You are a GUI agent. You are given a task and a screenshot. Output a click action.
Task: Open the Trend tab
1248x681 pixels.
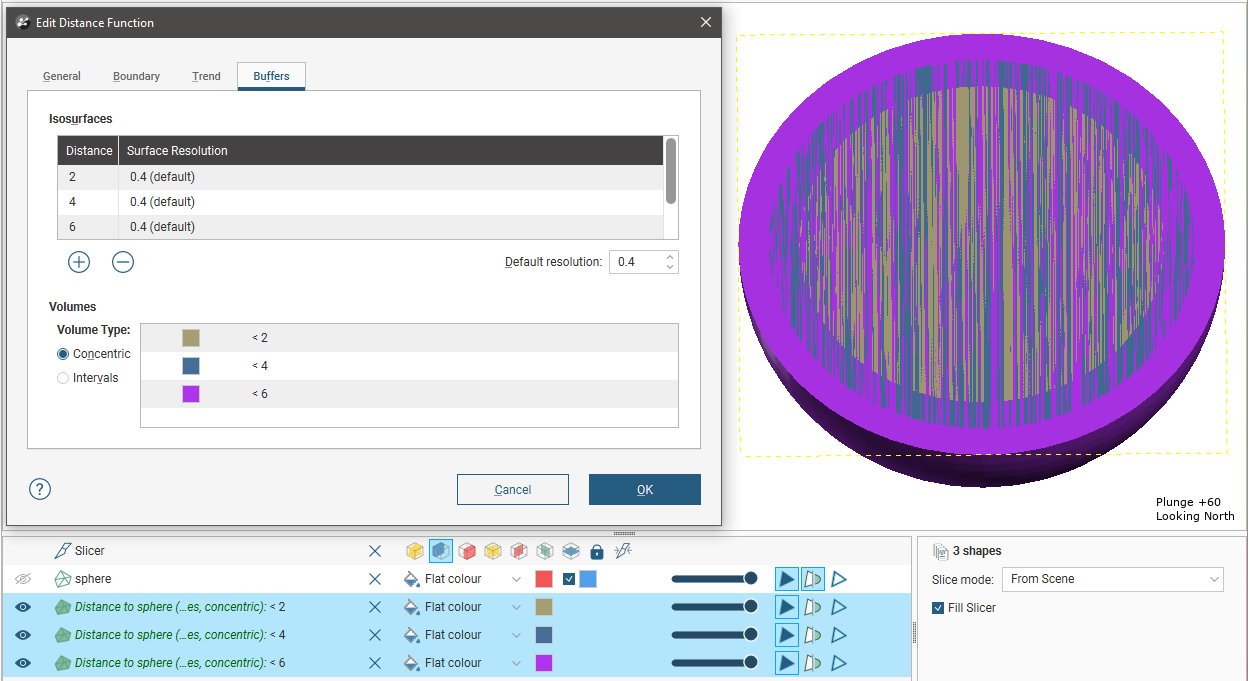click(x=206, y=76)
